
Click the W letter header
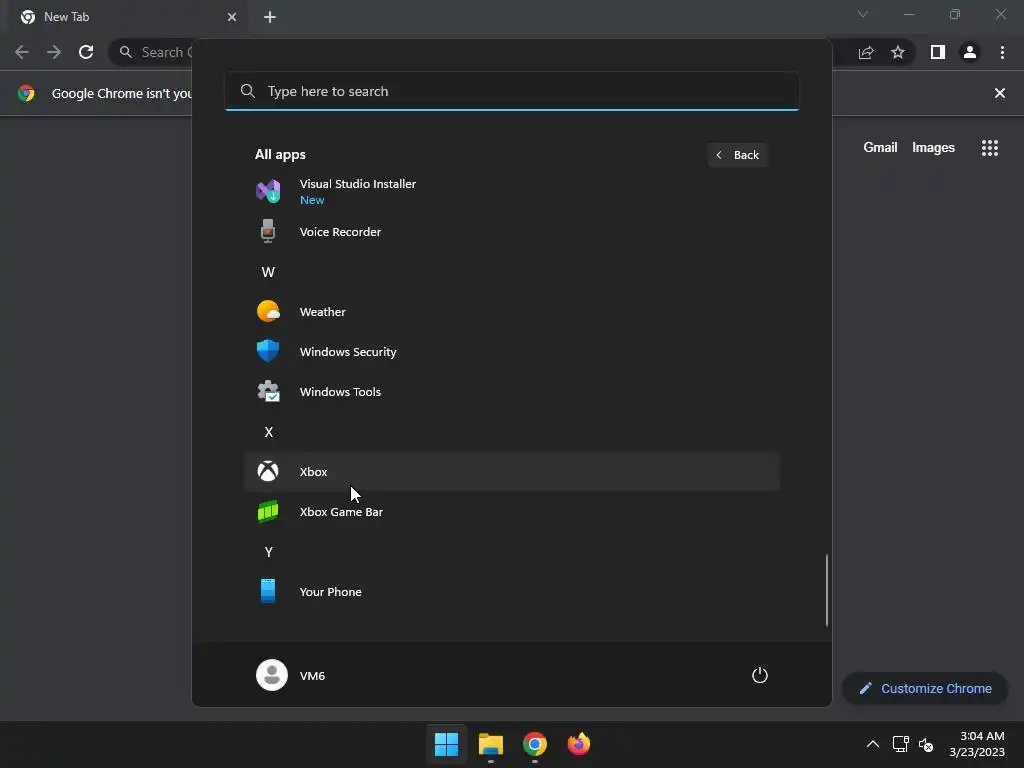(268, 272)
